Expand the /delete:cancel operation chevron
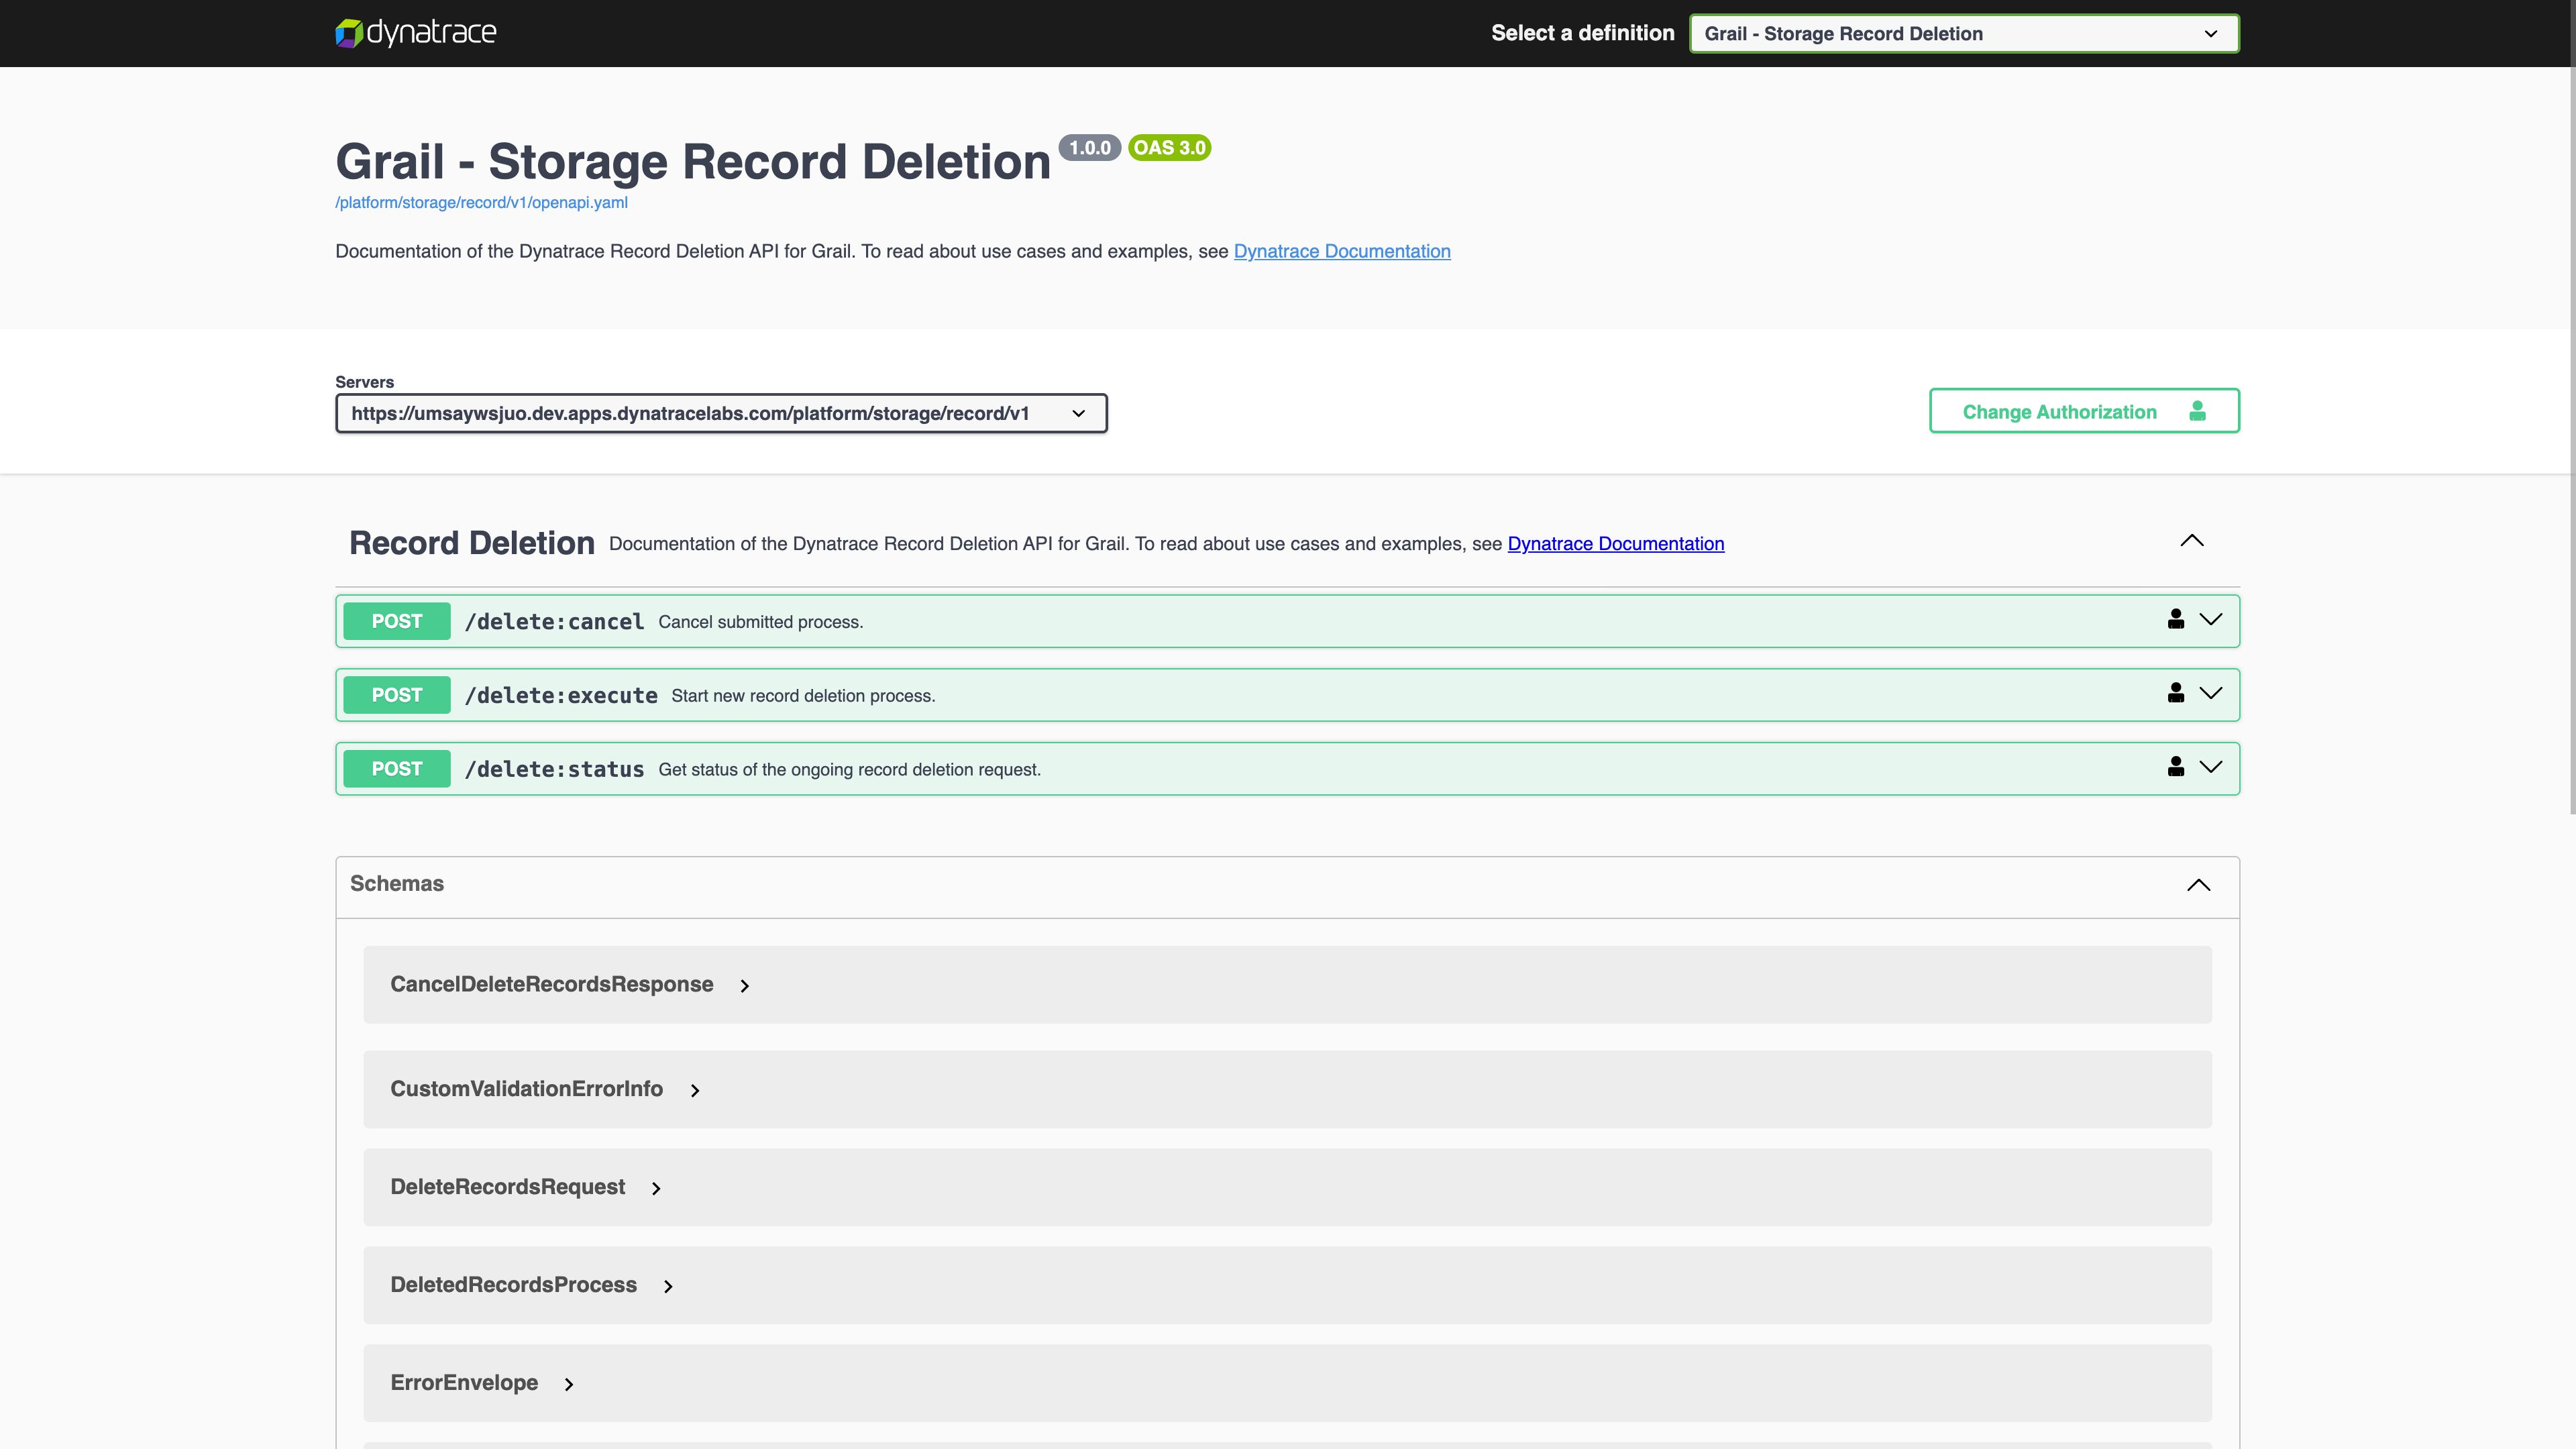The height and width of the screenshot is (1449, 2576). coord(2210,619)
